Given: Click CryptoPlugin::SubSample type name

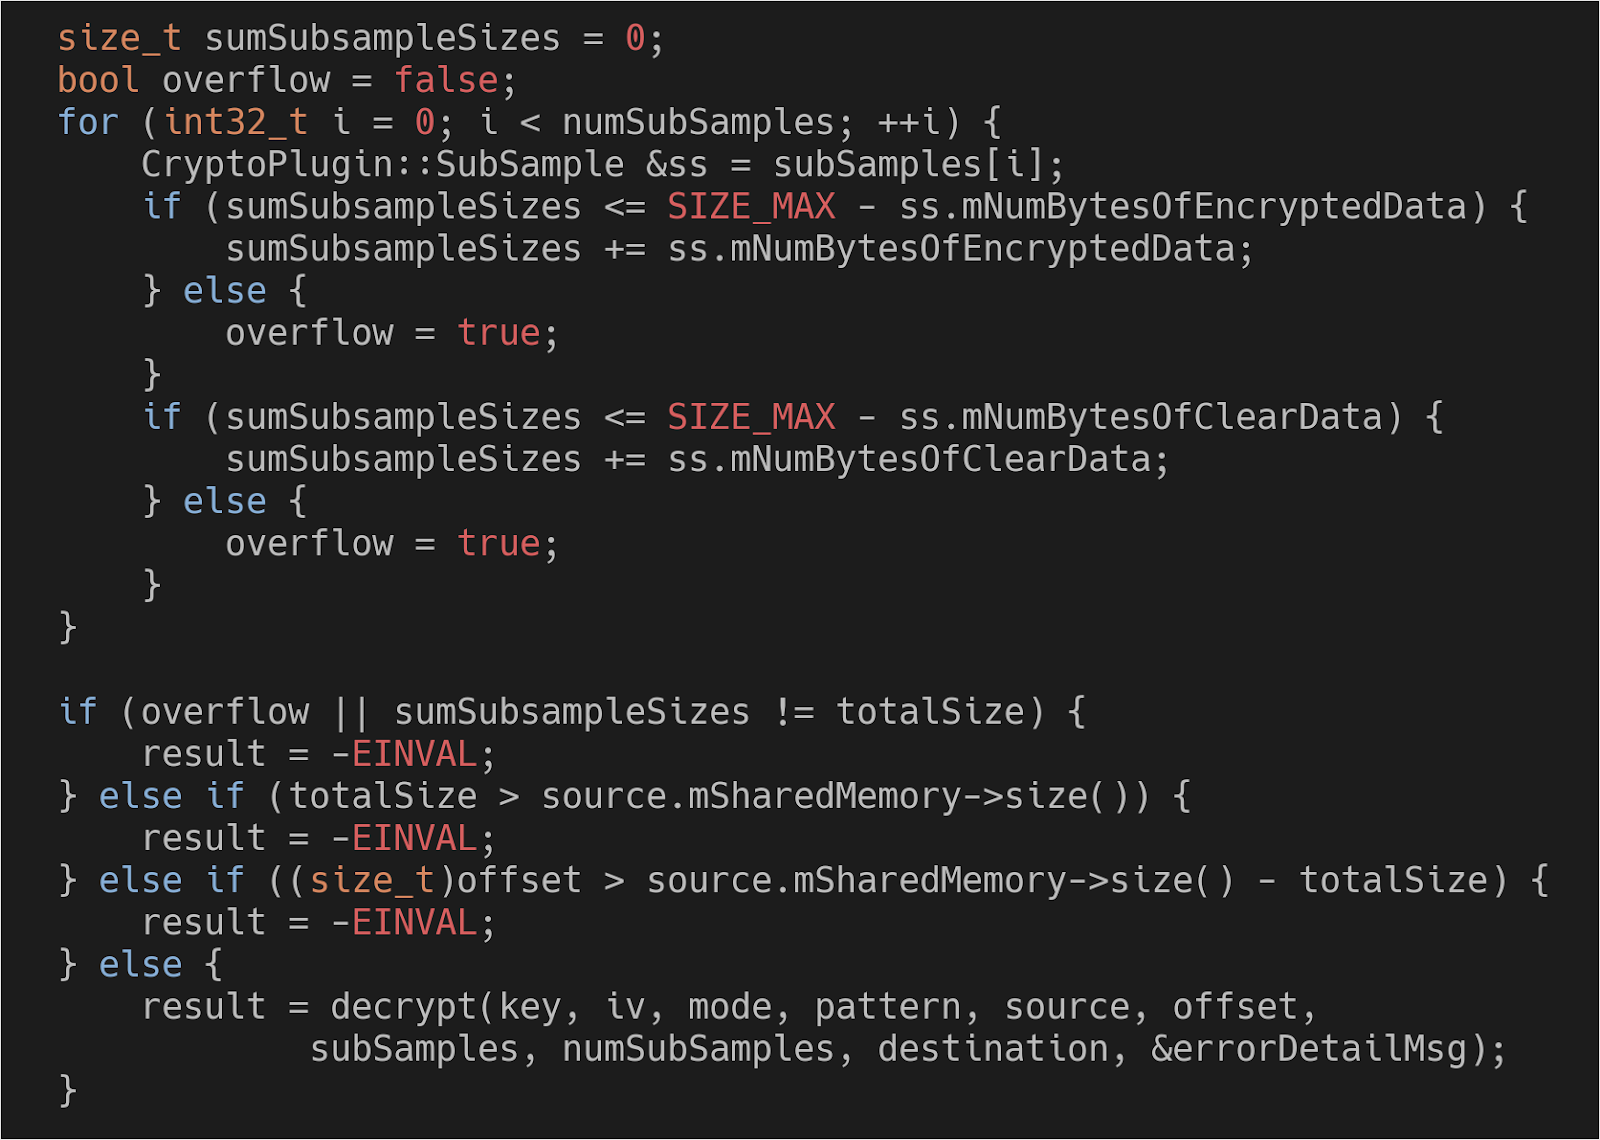Looking at the screenshot, I should (383, 164).
